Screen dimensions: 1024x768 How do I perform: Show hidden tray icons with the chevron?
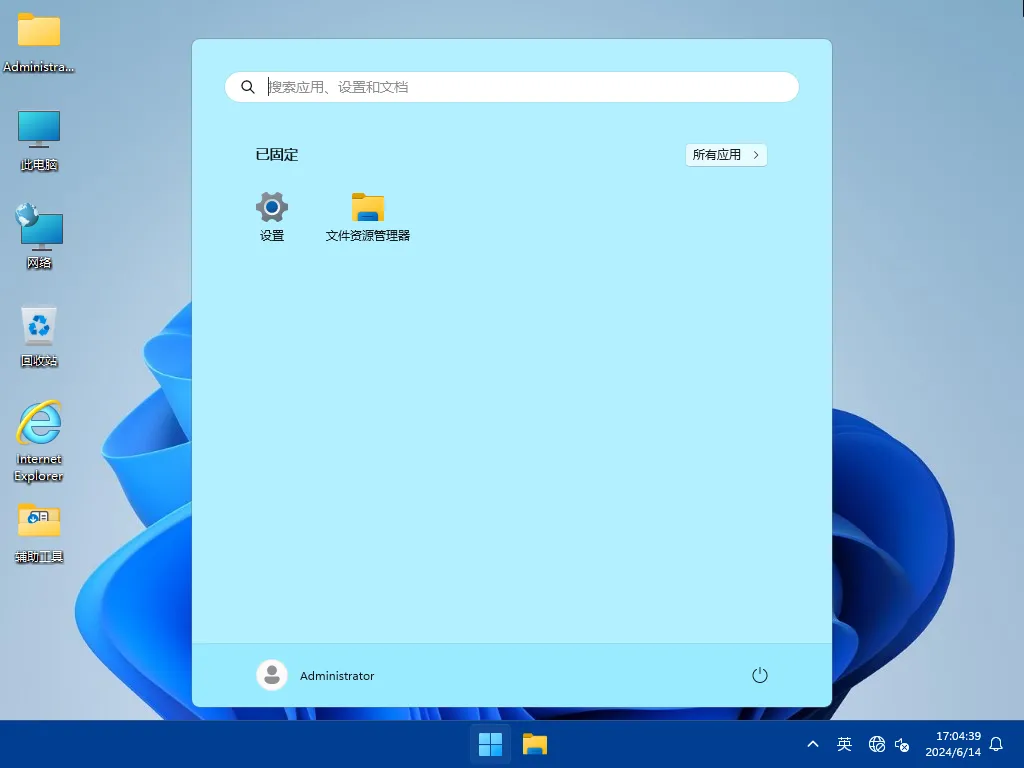point(813,744)
